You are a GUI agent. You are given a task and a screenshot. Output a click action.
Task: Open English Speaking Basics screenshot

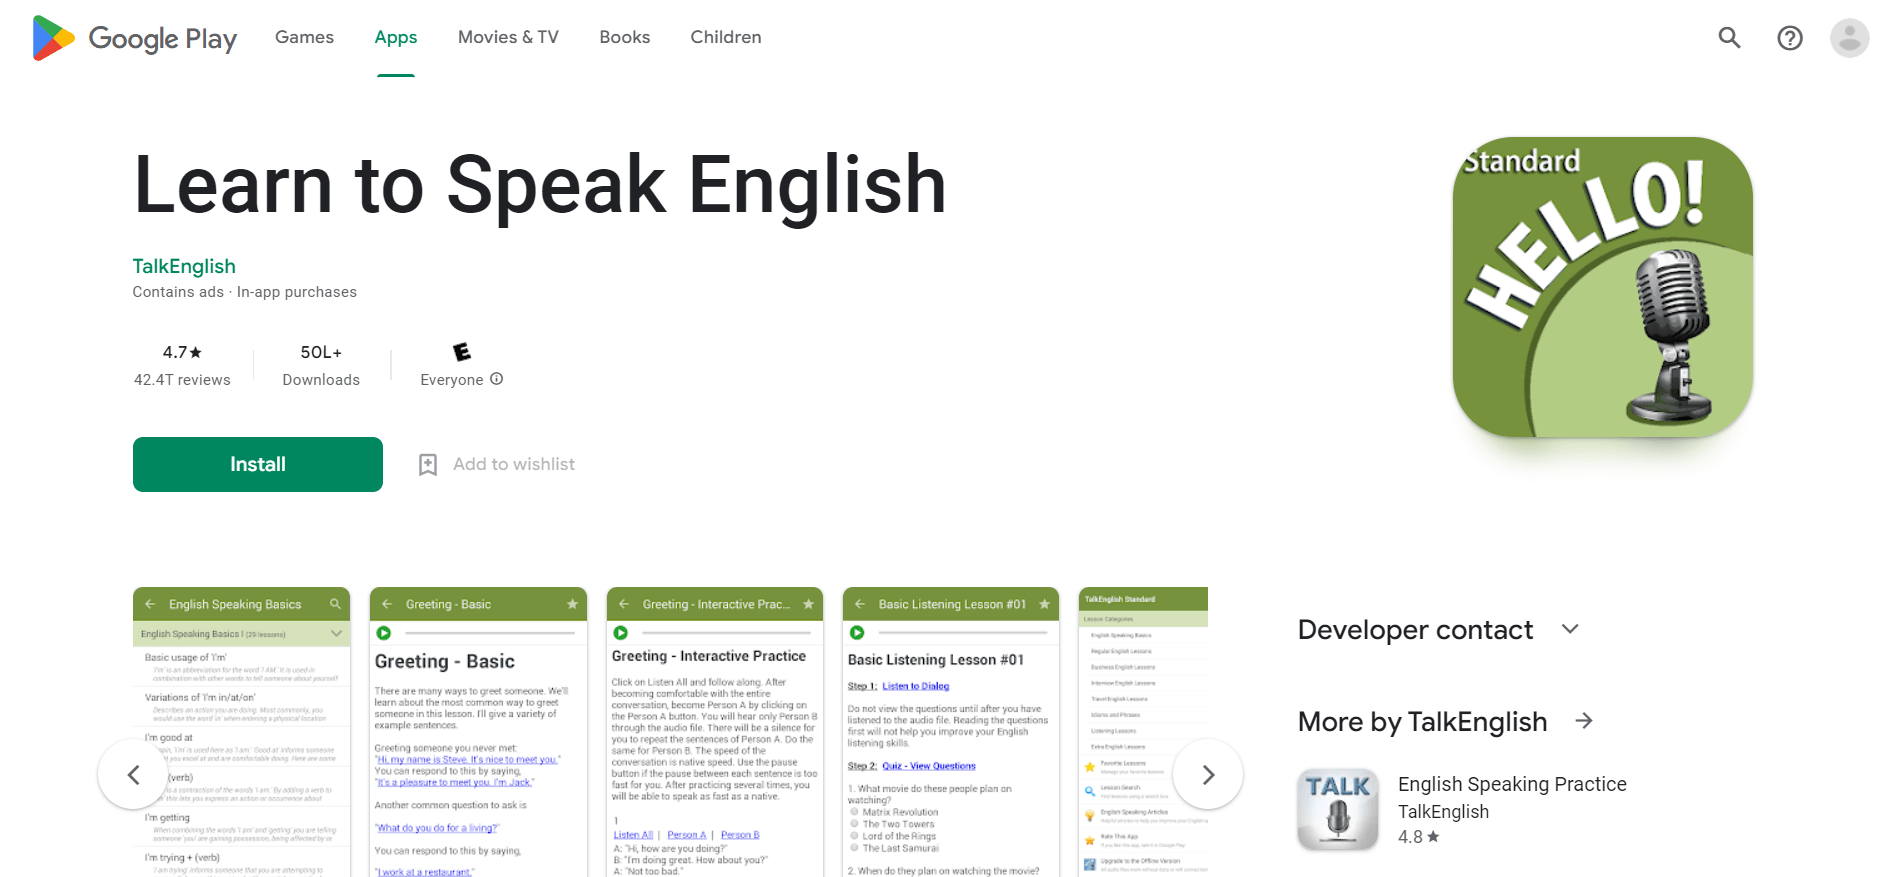coord(241,732)
